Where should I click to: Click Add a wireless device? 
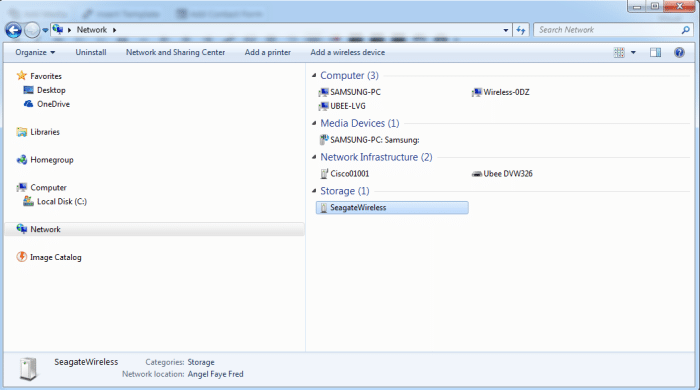(347, 52)
